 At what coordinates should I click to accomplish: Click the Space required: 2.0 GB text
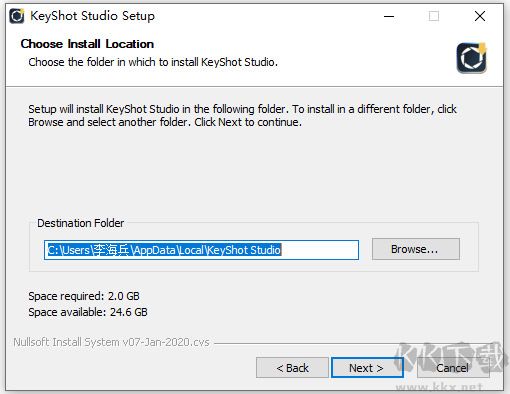coord(84,296)
